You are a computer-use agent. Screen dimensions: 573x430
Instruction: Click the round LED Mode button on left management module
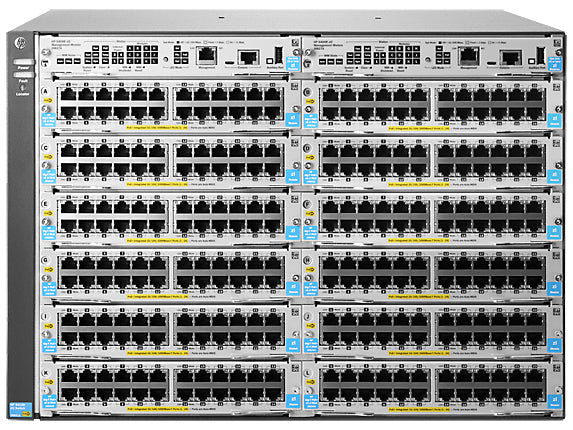[166, 59]
